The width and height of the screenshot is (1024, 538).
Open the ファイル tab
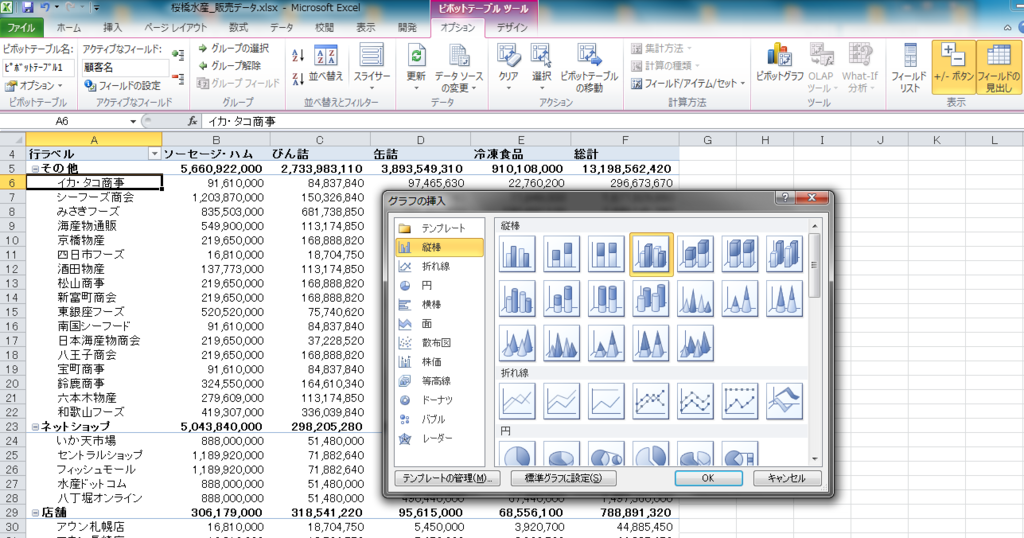(x=21, y=27)
